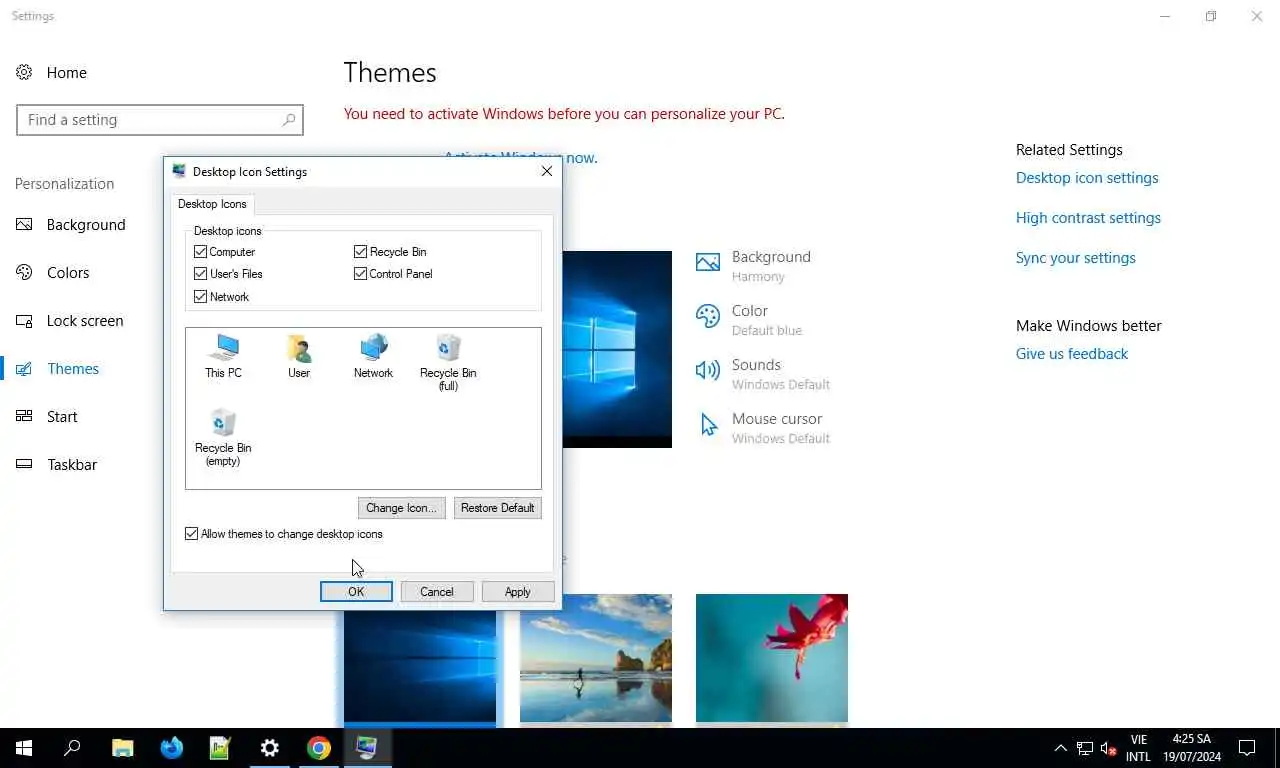Image resolution: width=1280 pixels, height=768 pixels.
Task: Select the Desktop Icons tab
Action: pos(212,204)
